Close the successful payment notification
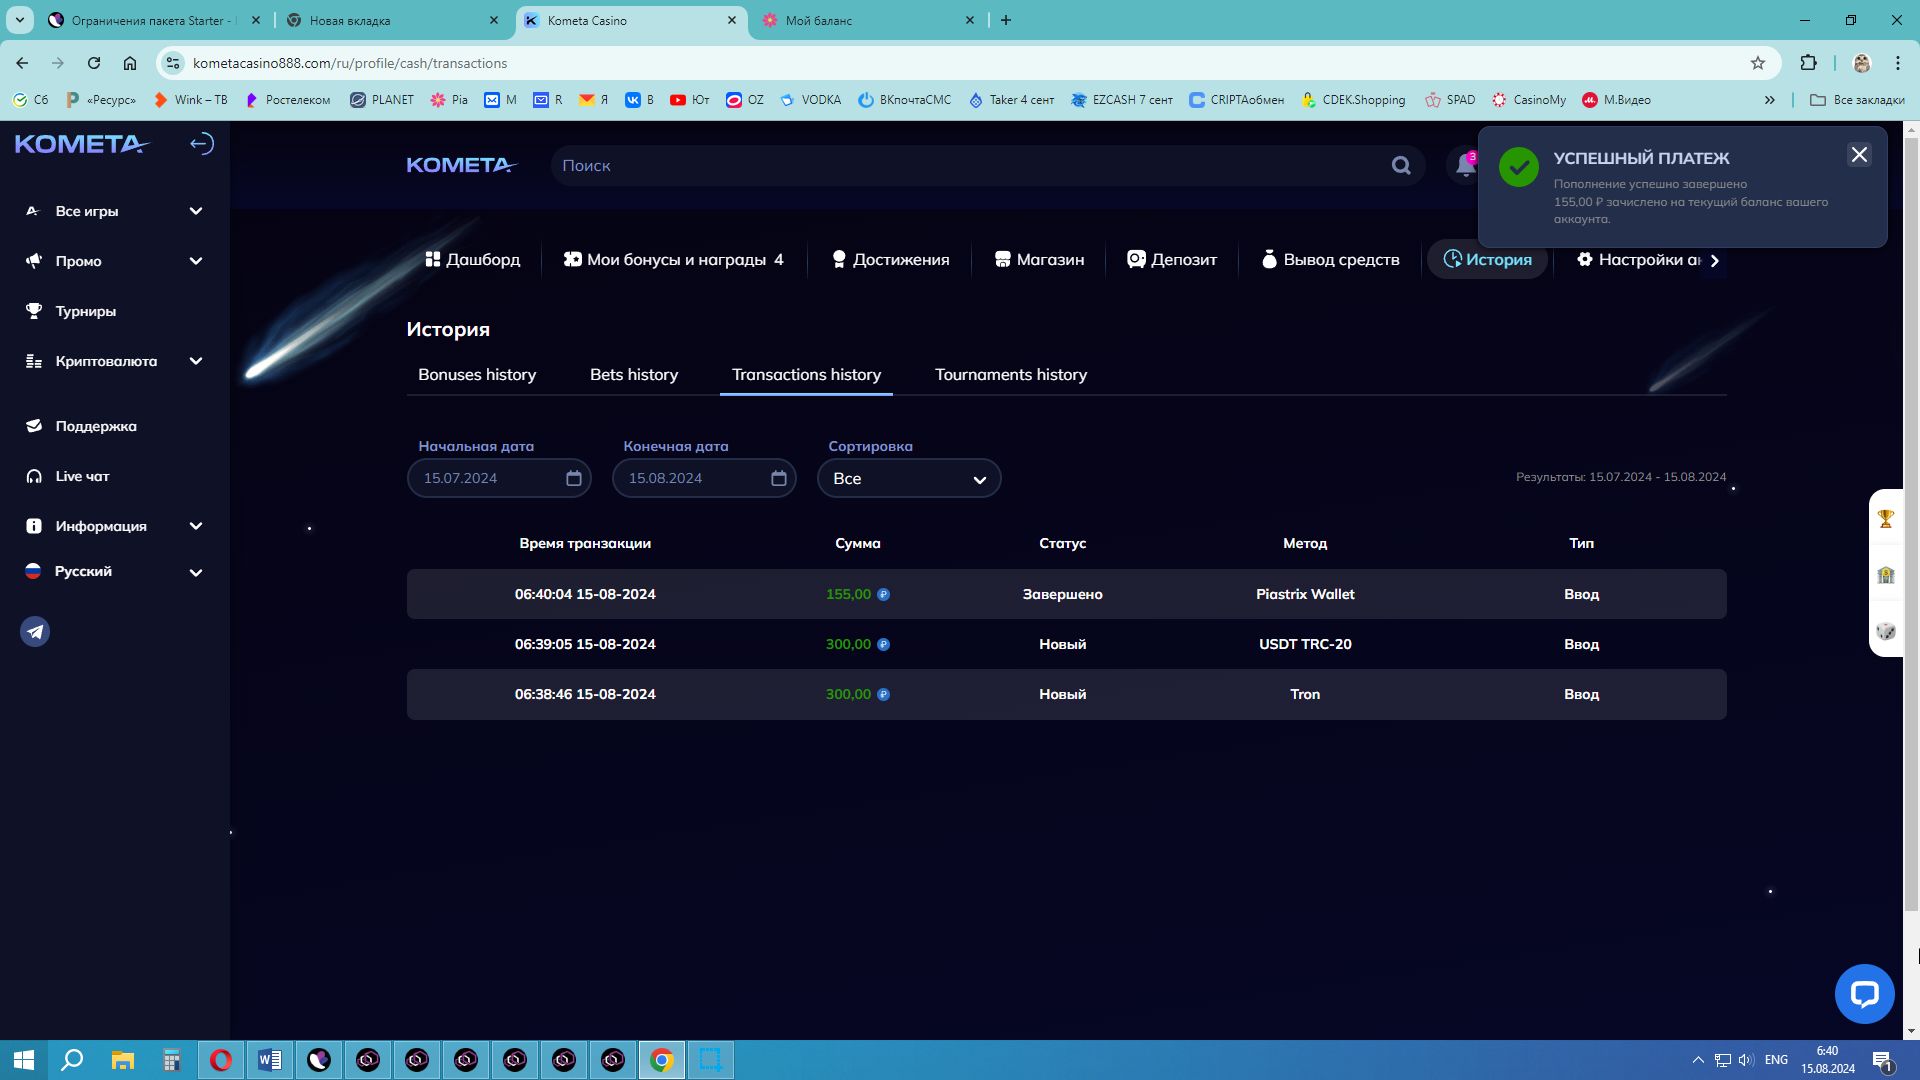The height and width of the screenshot is (1080, 1920). 1858,155
